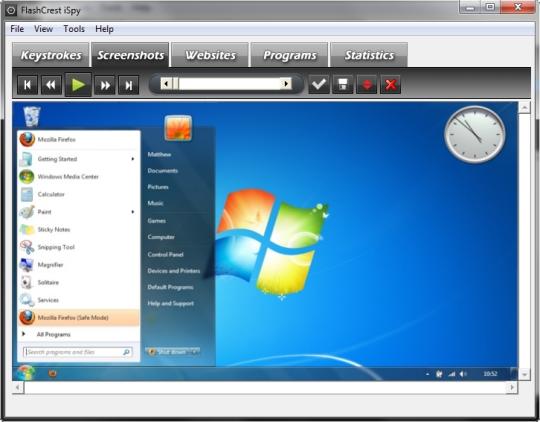Click the save floppy disk icon
This screenshot has width=540, height=422.
tap(343, 84)
